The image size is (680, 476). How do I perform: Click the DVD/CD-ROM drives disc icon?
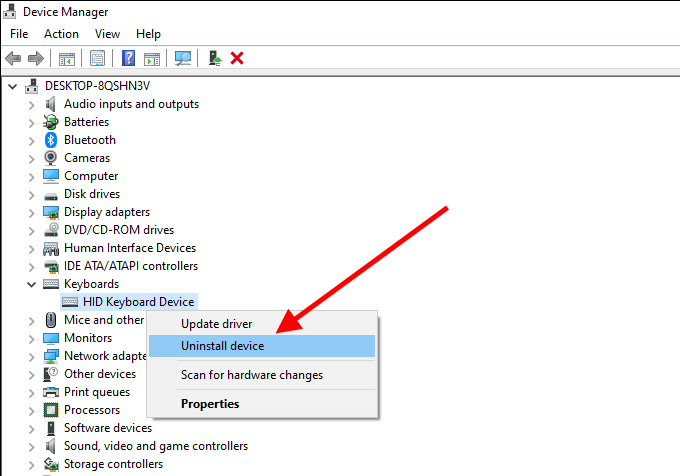click(51, 229)
